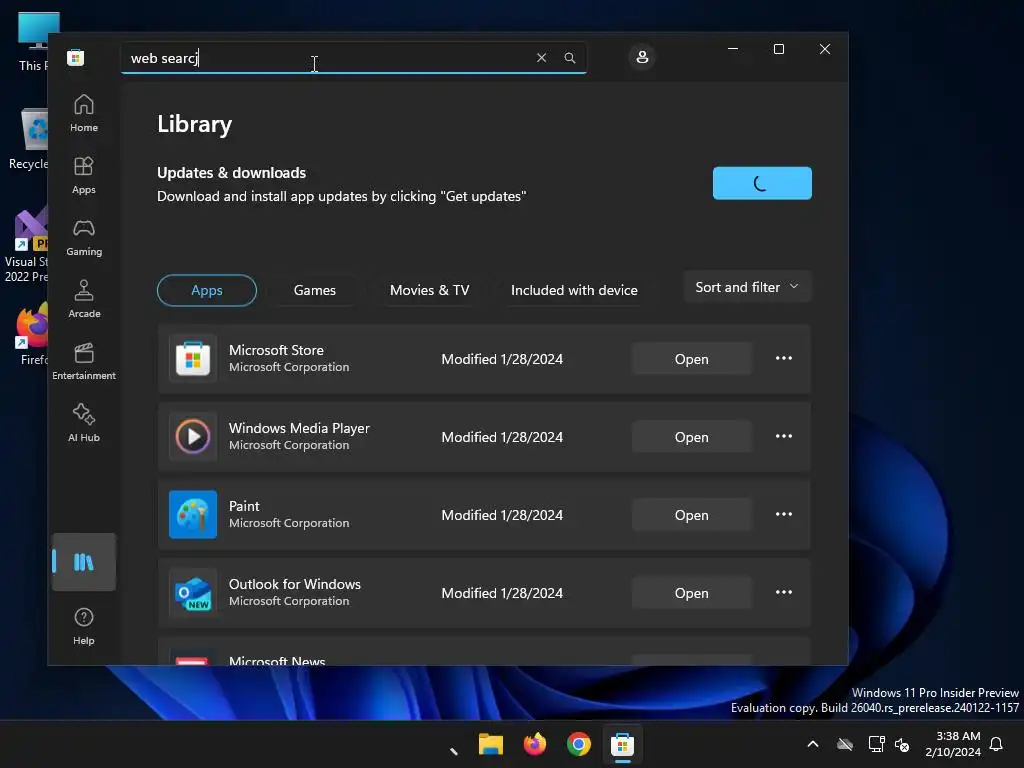The width and height of the screenshot is (1024, 768).
Task: Select the Apps filter tab
Action: pos(206,290)
